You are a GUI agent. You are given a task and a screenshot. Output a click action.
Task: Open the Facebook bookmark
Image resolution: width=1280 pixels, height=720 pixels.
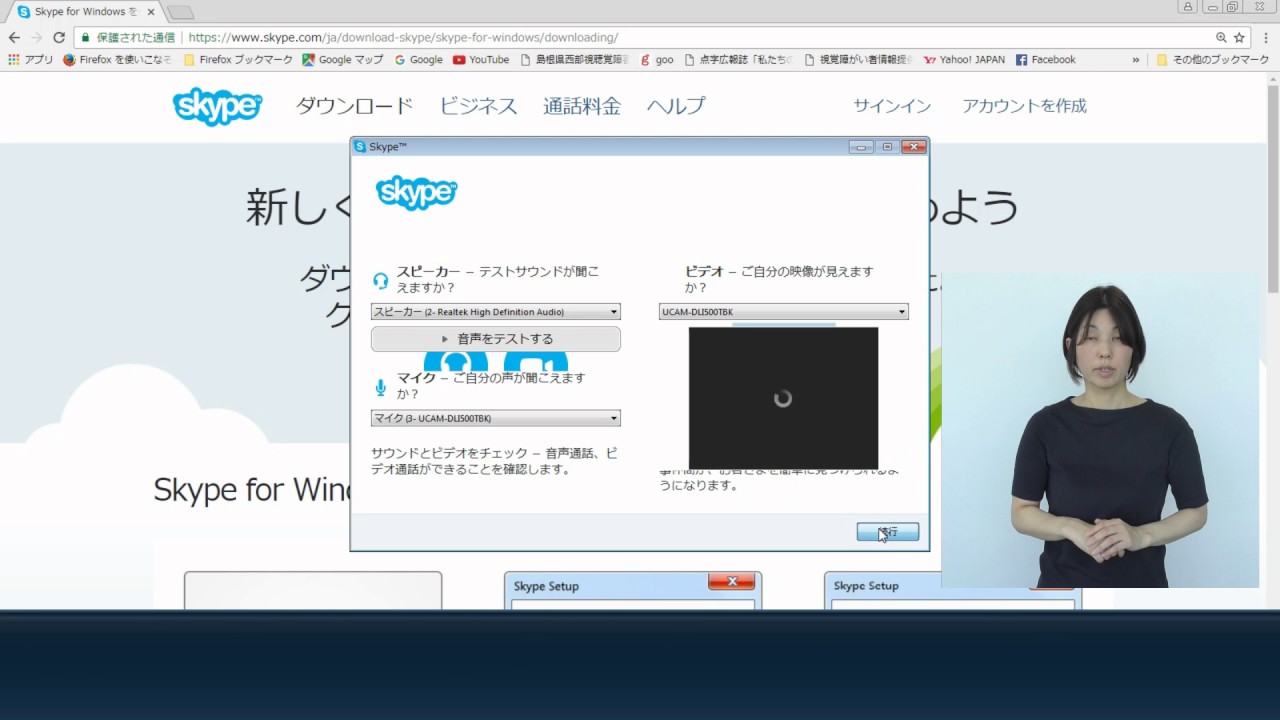(1046, 60)
